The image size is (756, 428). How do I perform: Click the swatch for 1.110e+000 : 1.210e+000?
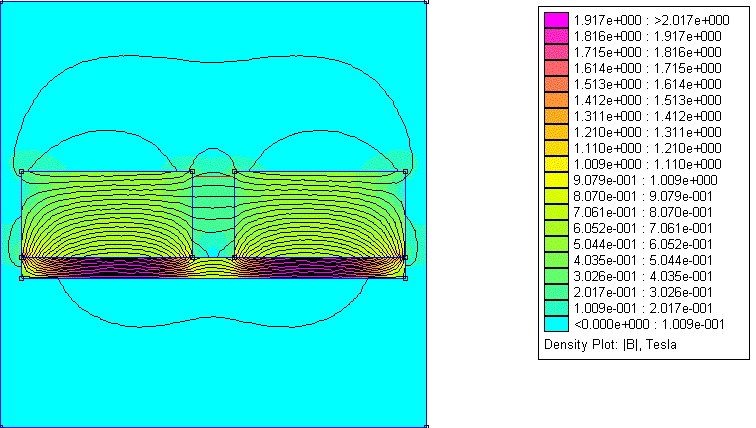click(x=556, y=148)
